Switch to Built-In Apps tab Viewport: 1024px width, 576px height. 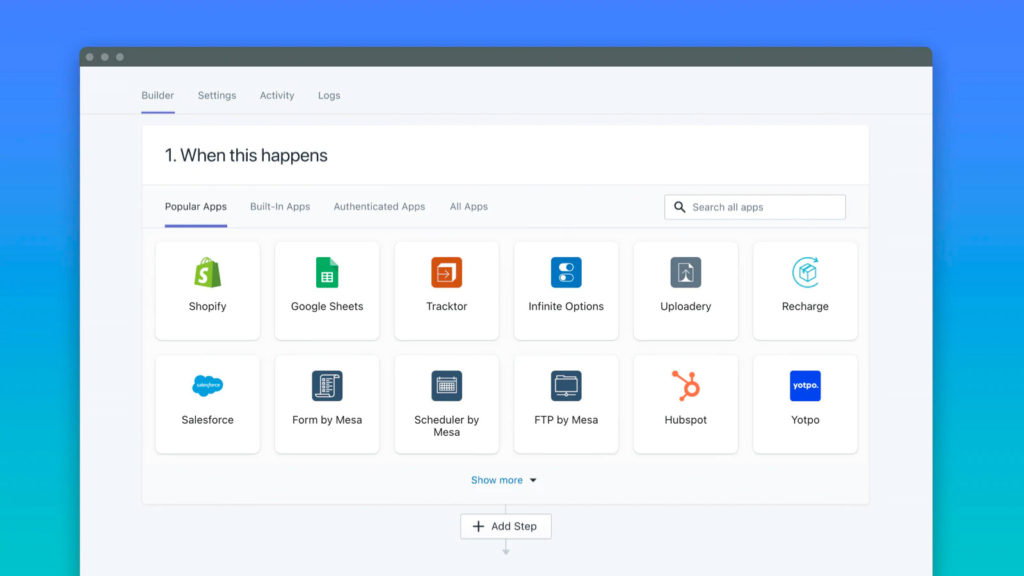(x=280, y=206)
